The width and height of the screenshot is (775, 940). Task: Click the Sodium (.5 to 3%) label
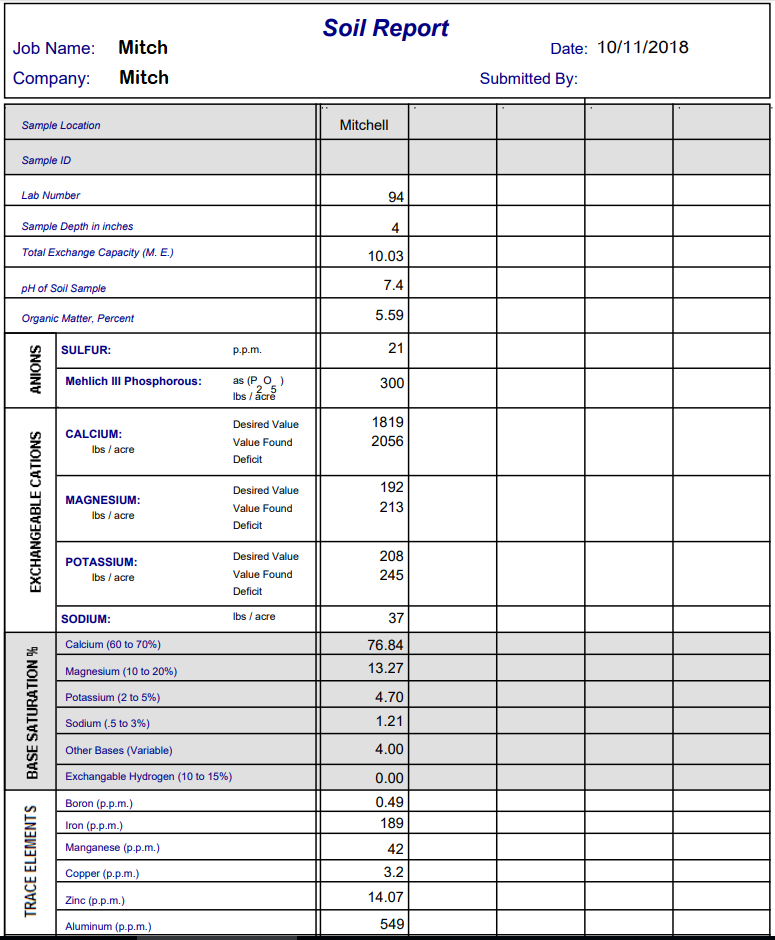click(x=107, y=723)
